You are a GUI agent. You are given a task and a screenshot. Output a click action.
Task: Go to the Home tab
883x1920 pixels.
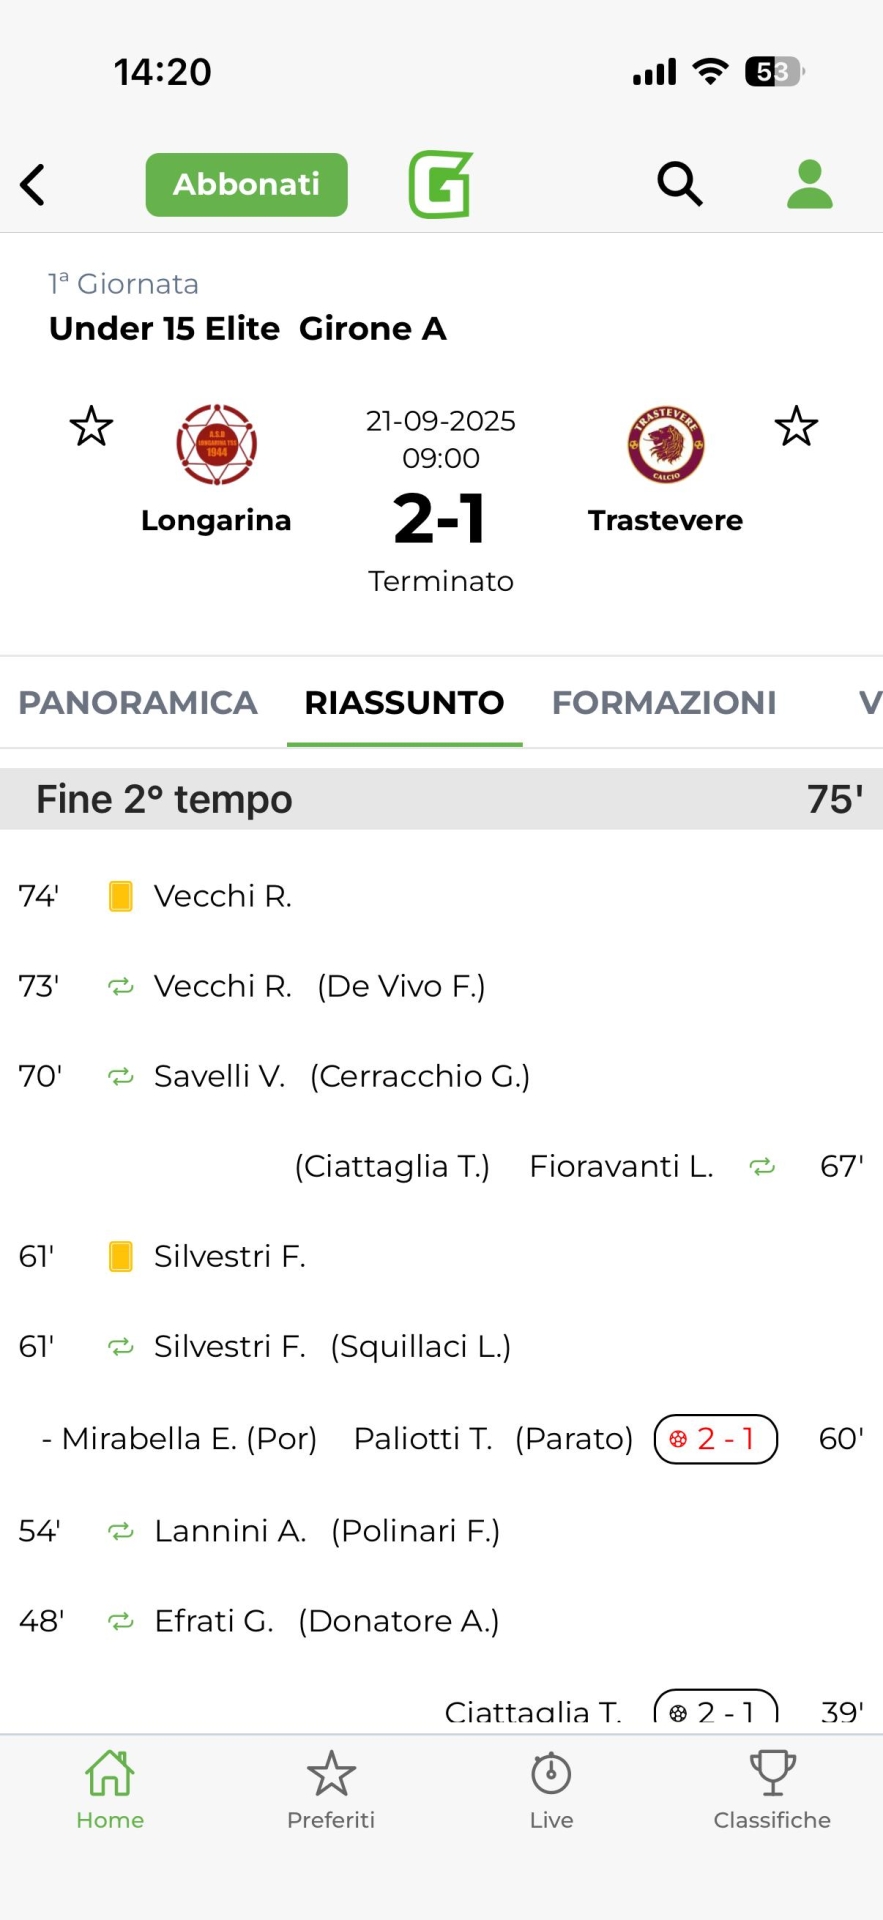(110, 1790)
